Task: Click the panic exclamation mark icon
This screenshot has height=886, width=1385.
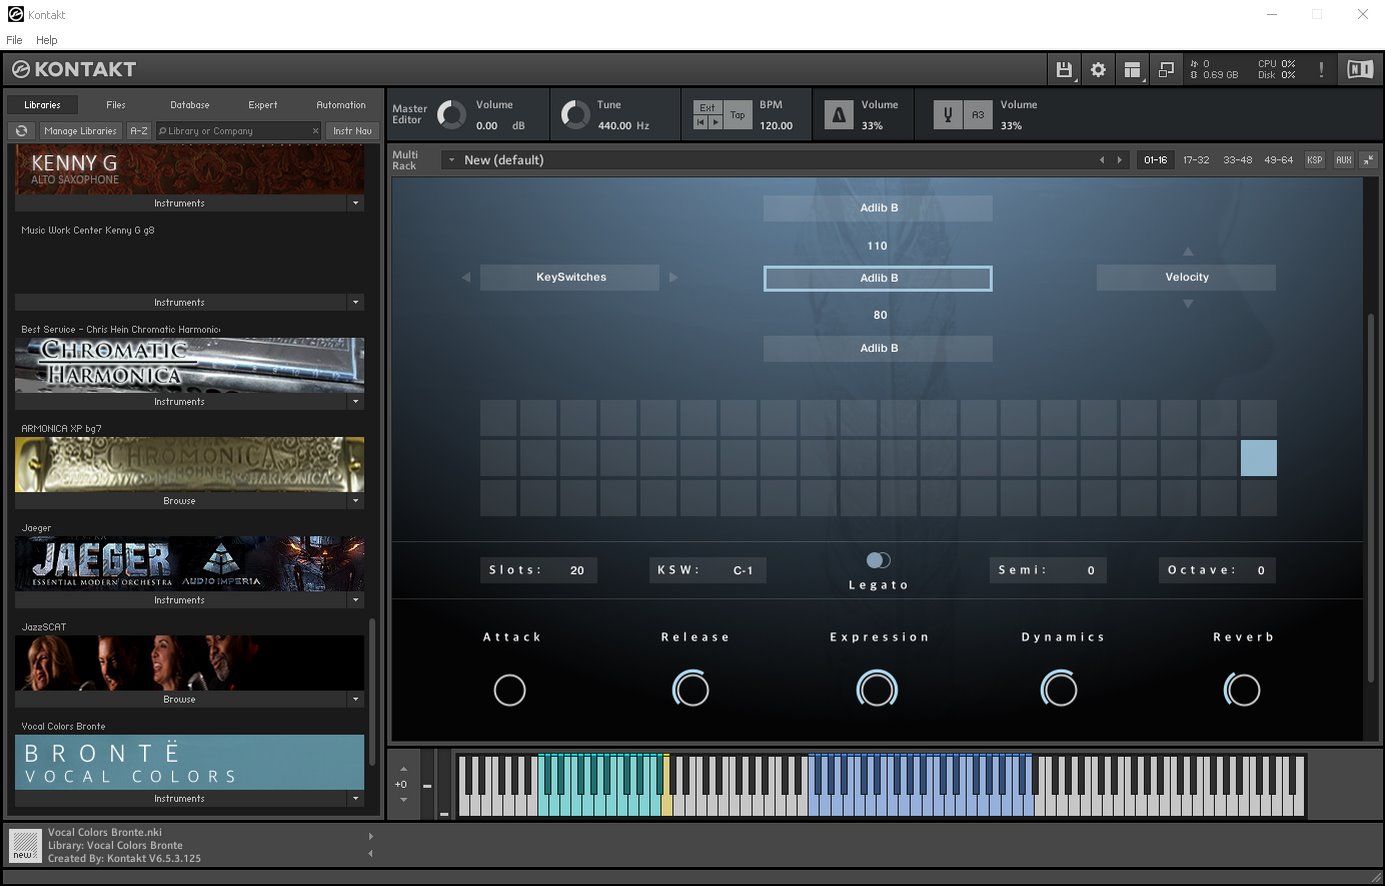Action: point(1321,70)
